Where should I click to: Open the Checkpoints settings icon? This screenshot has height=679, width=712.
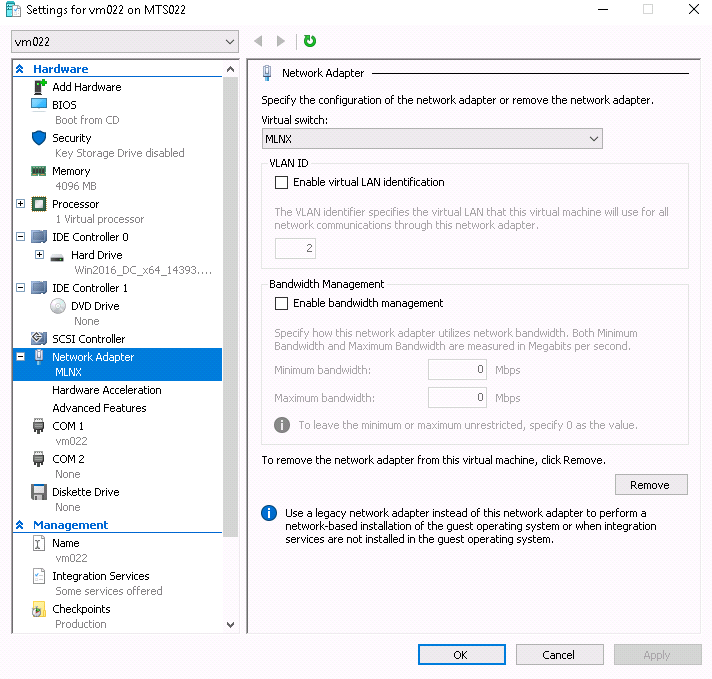click(x=39, y=608)
